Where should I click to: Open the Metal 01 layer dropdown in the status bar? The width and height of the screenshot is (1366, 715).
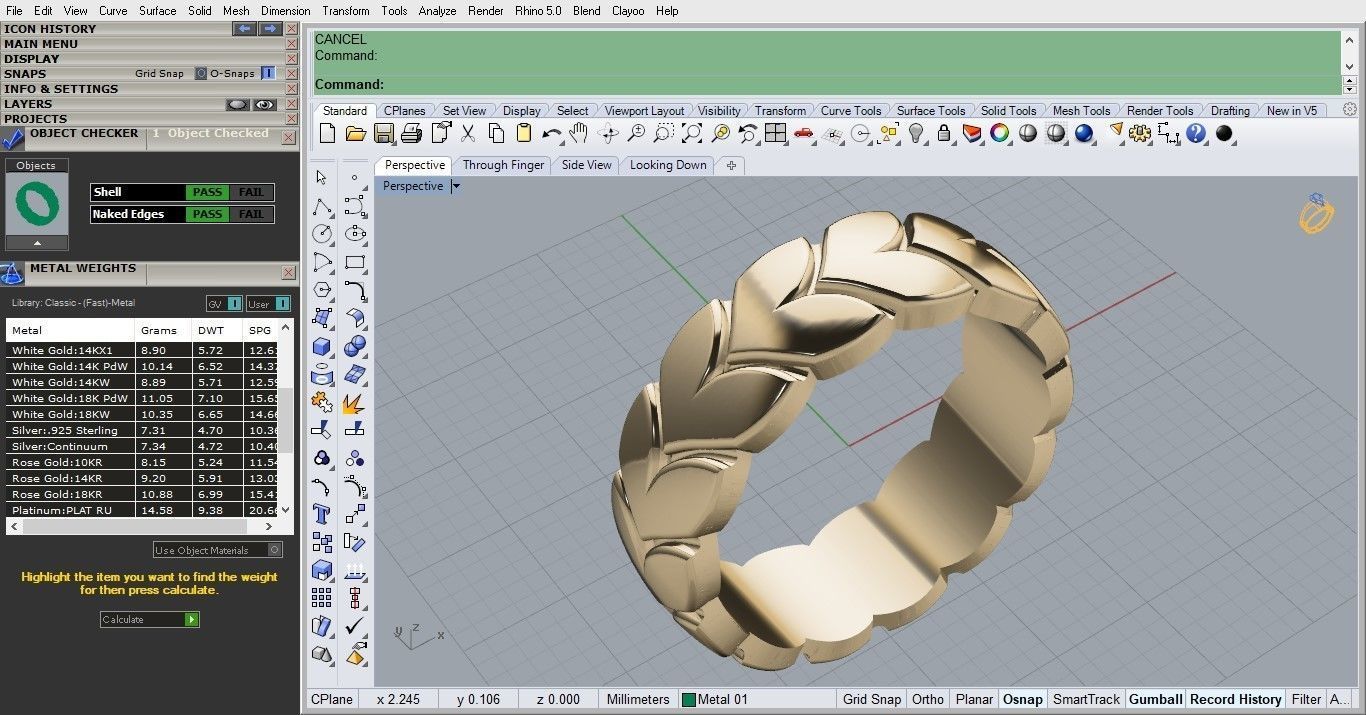[757, 699]
